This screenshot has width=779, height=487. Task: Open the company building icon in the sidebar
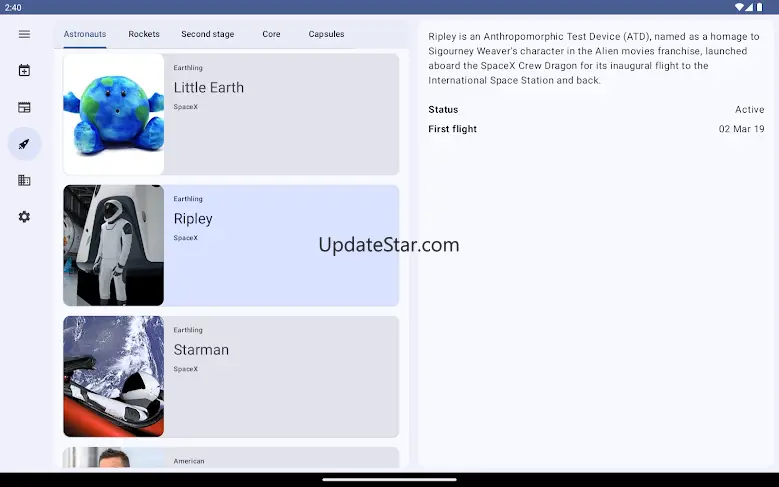click(x=24, y=180)
